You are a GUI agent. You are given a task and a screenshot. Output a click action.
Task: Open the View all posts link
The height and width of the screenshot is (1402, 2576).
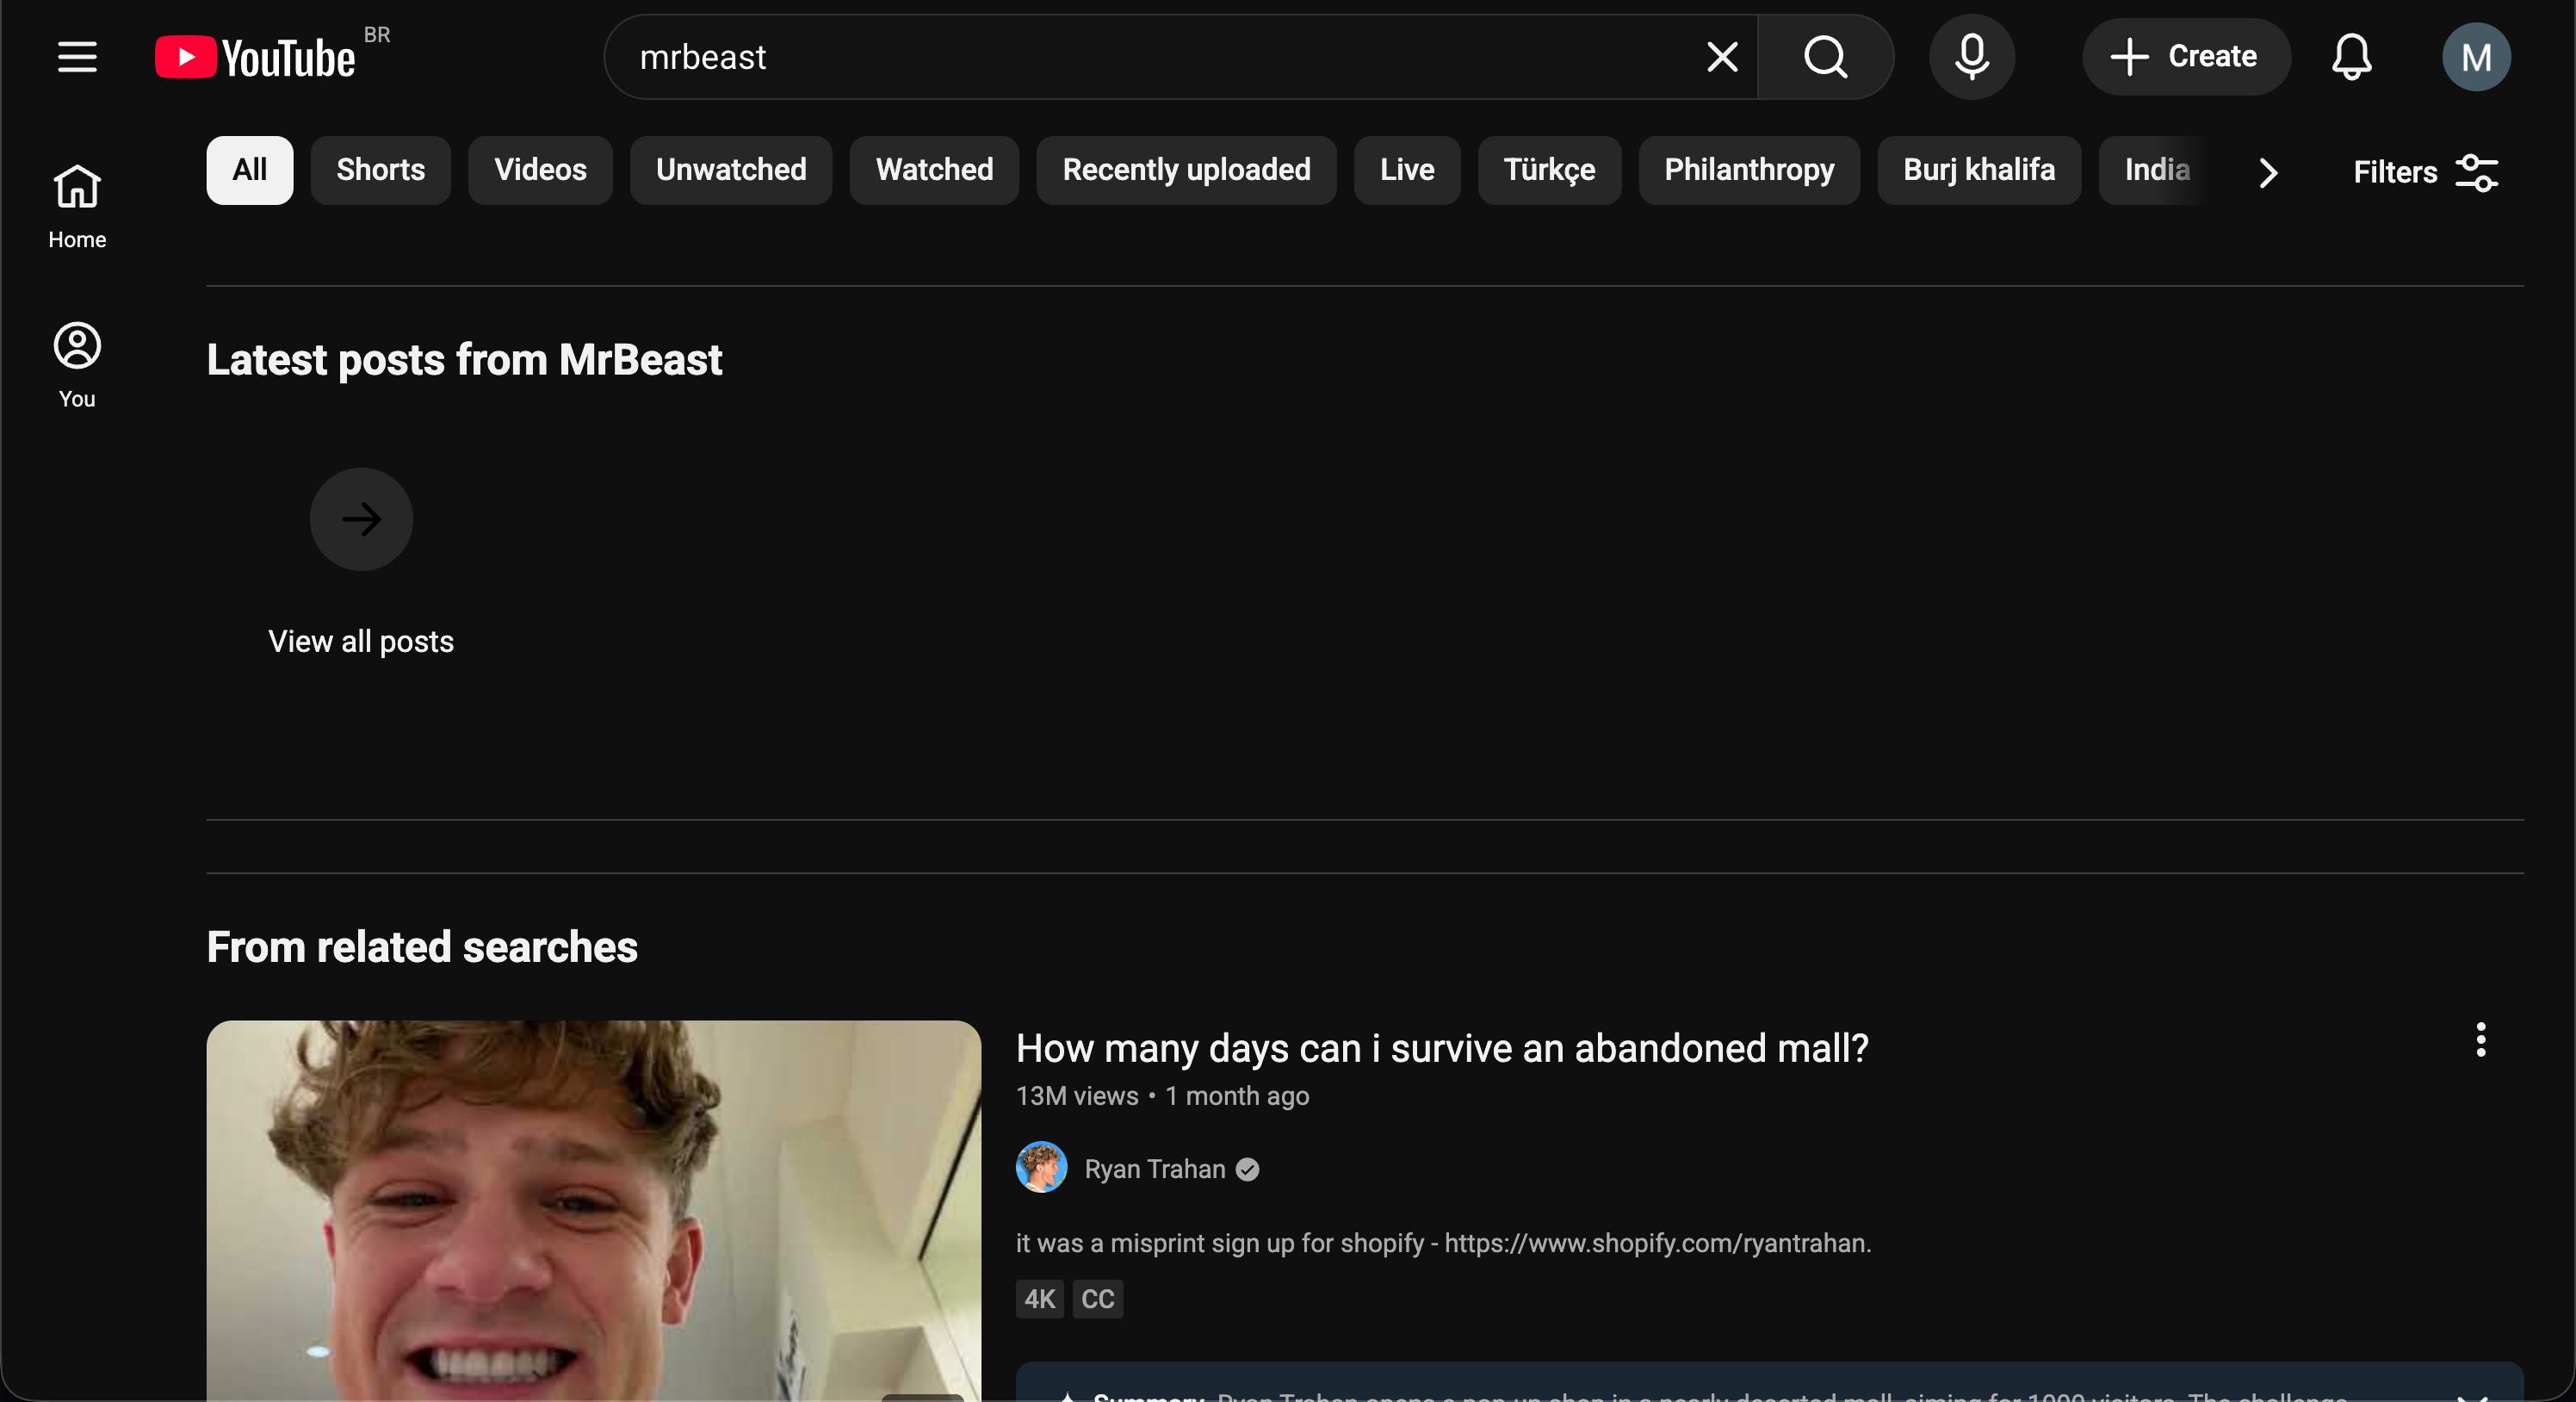point(361,641)
